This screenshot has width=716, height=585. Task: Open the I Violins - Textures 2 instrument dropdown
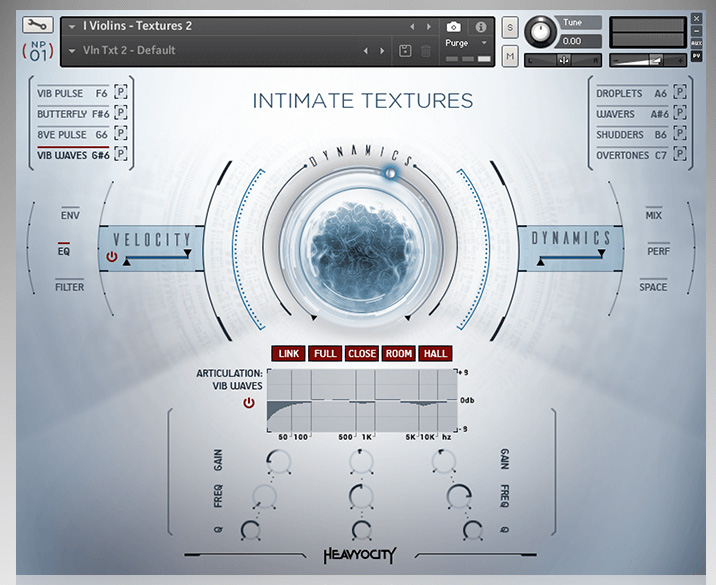click(72, 27)
